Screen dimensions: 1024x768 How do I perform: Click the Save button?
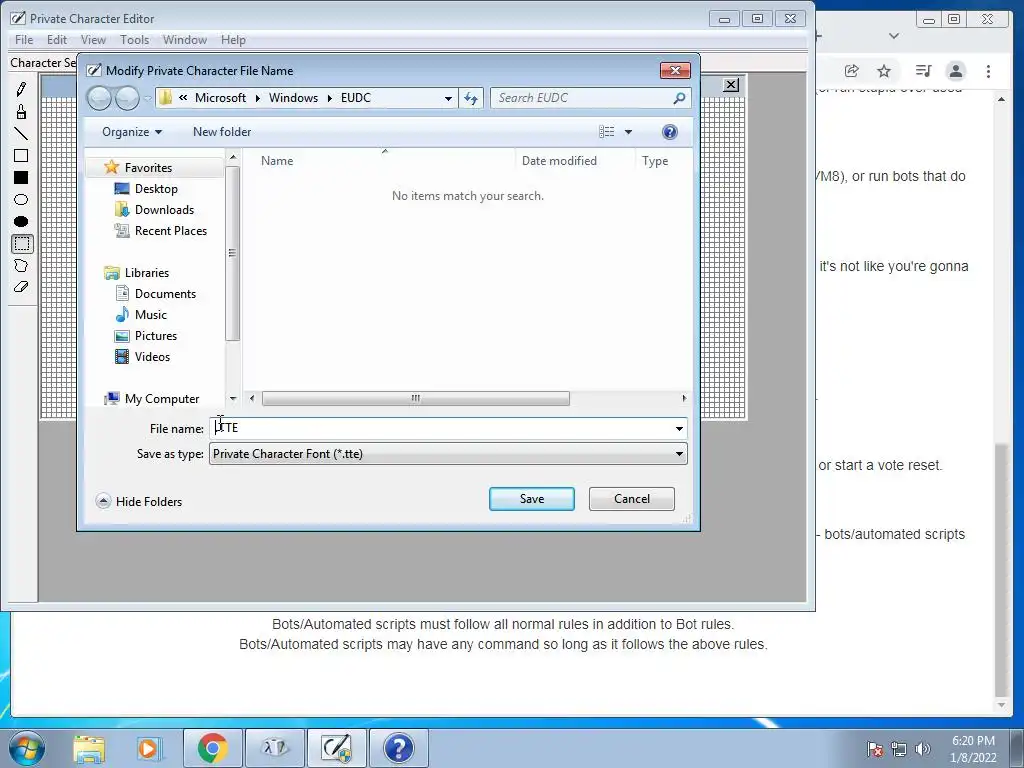point(532,499)
